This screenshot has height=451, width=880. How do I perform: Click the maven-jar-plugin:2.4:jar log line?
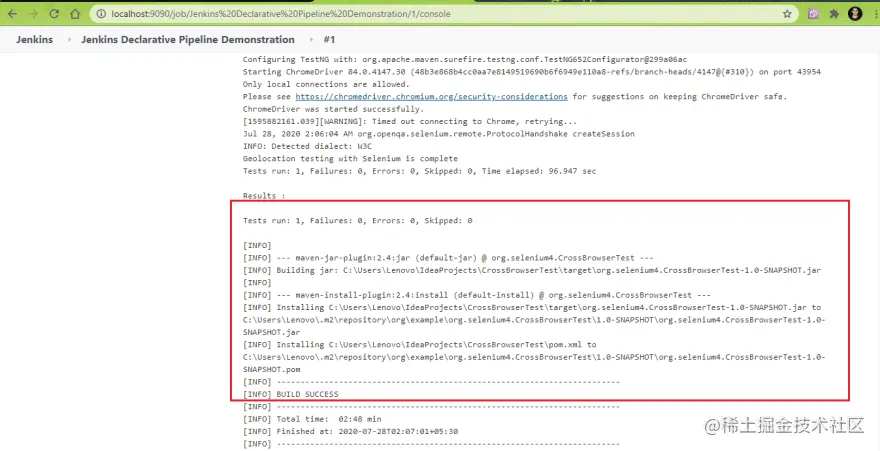(448, 257)
